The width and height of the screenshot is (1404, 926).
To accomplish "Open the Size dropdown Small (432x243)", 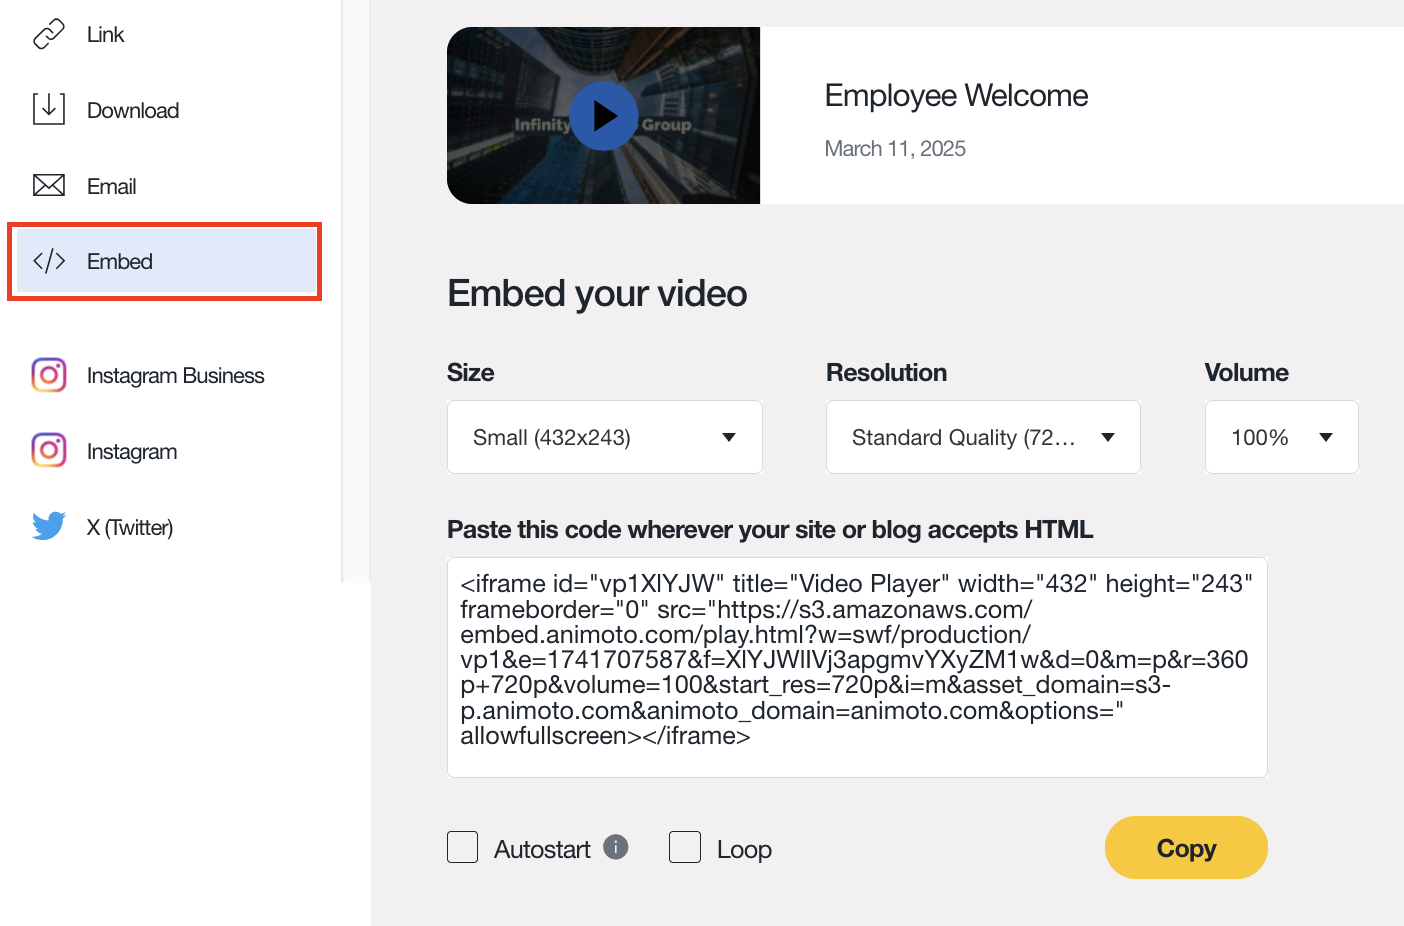I will 605,437.
